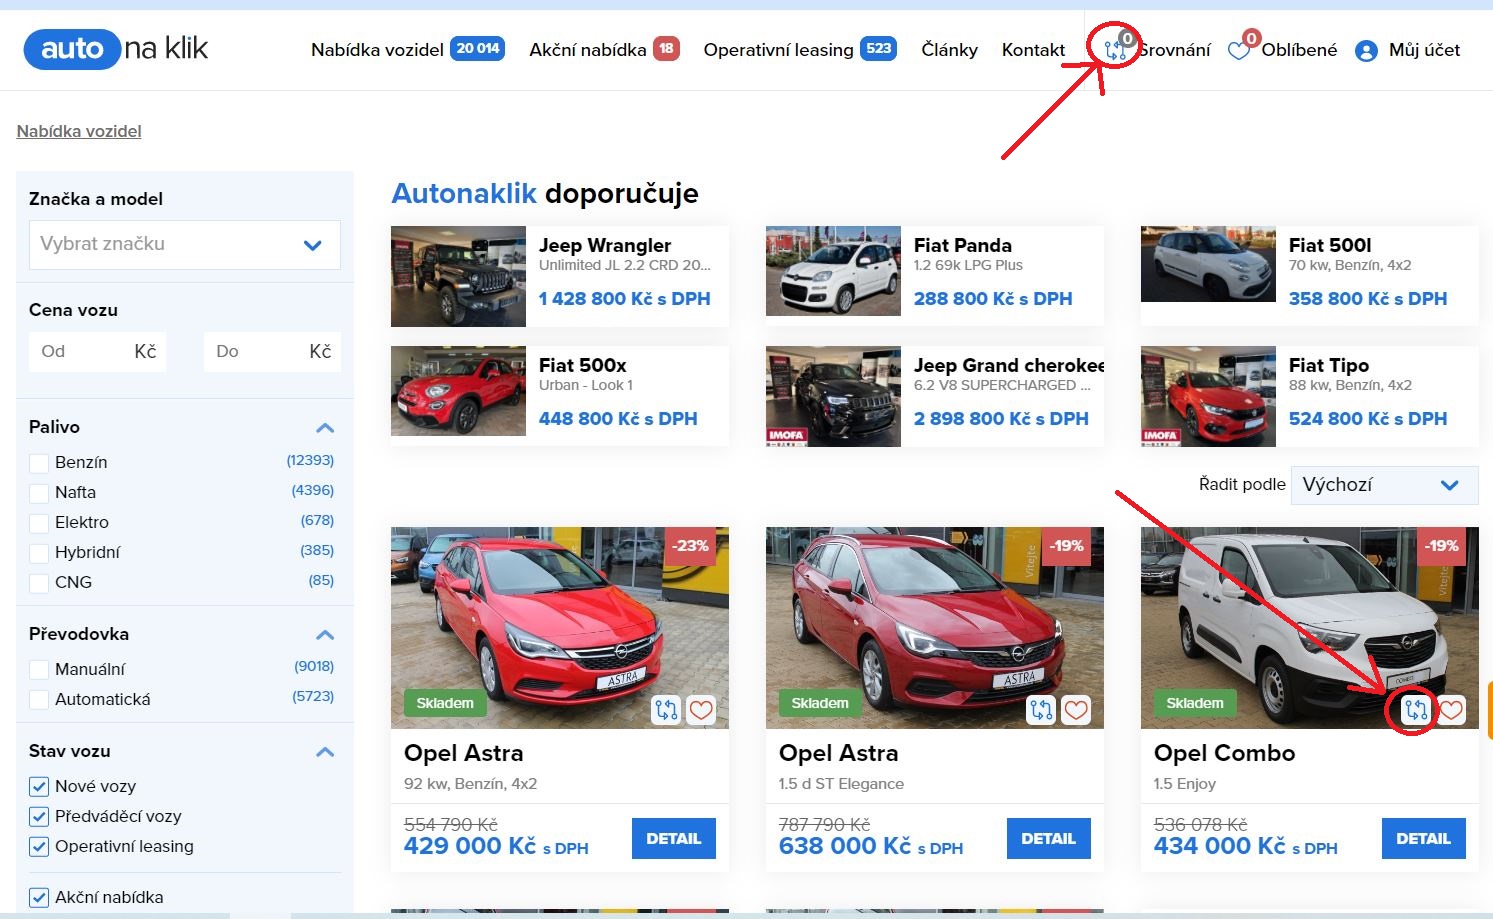Collapse the Palivo filter section
This screenshot has height=919, width=1493.
[x=325, y=428]
